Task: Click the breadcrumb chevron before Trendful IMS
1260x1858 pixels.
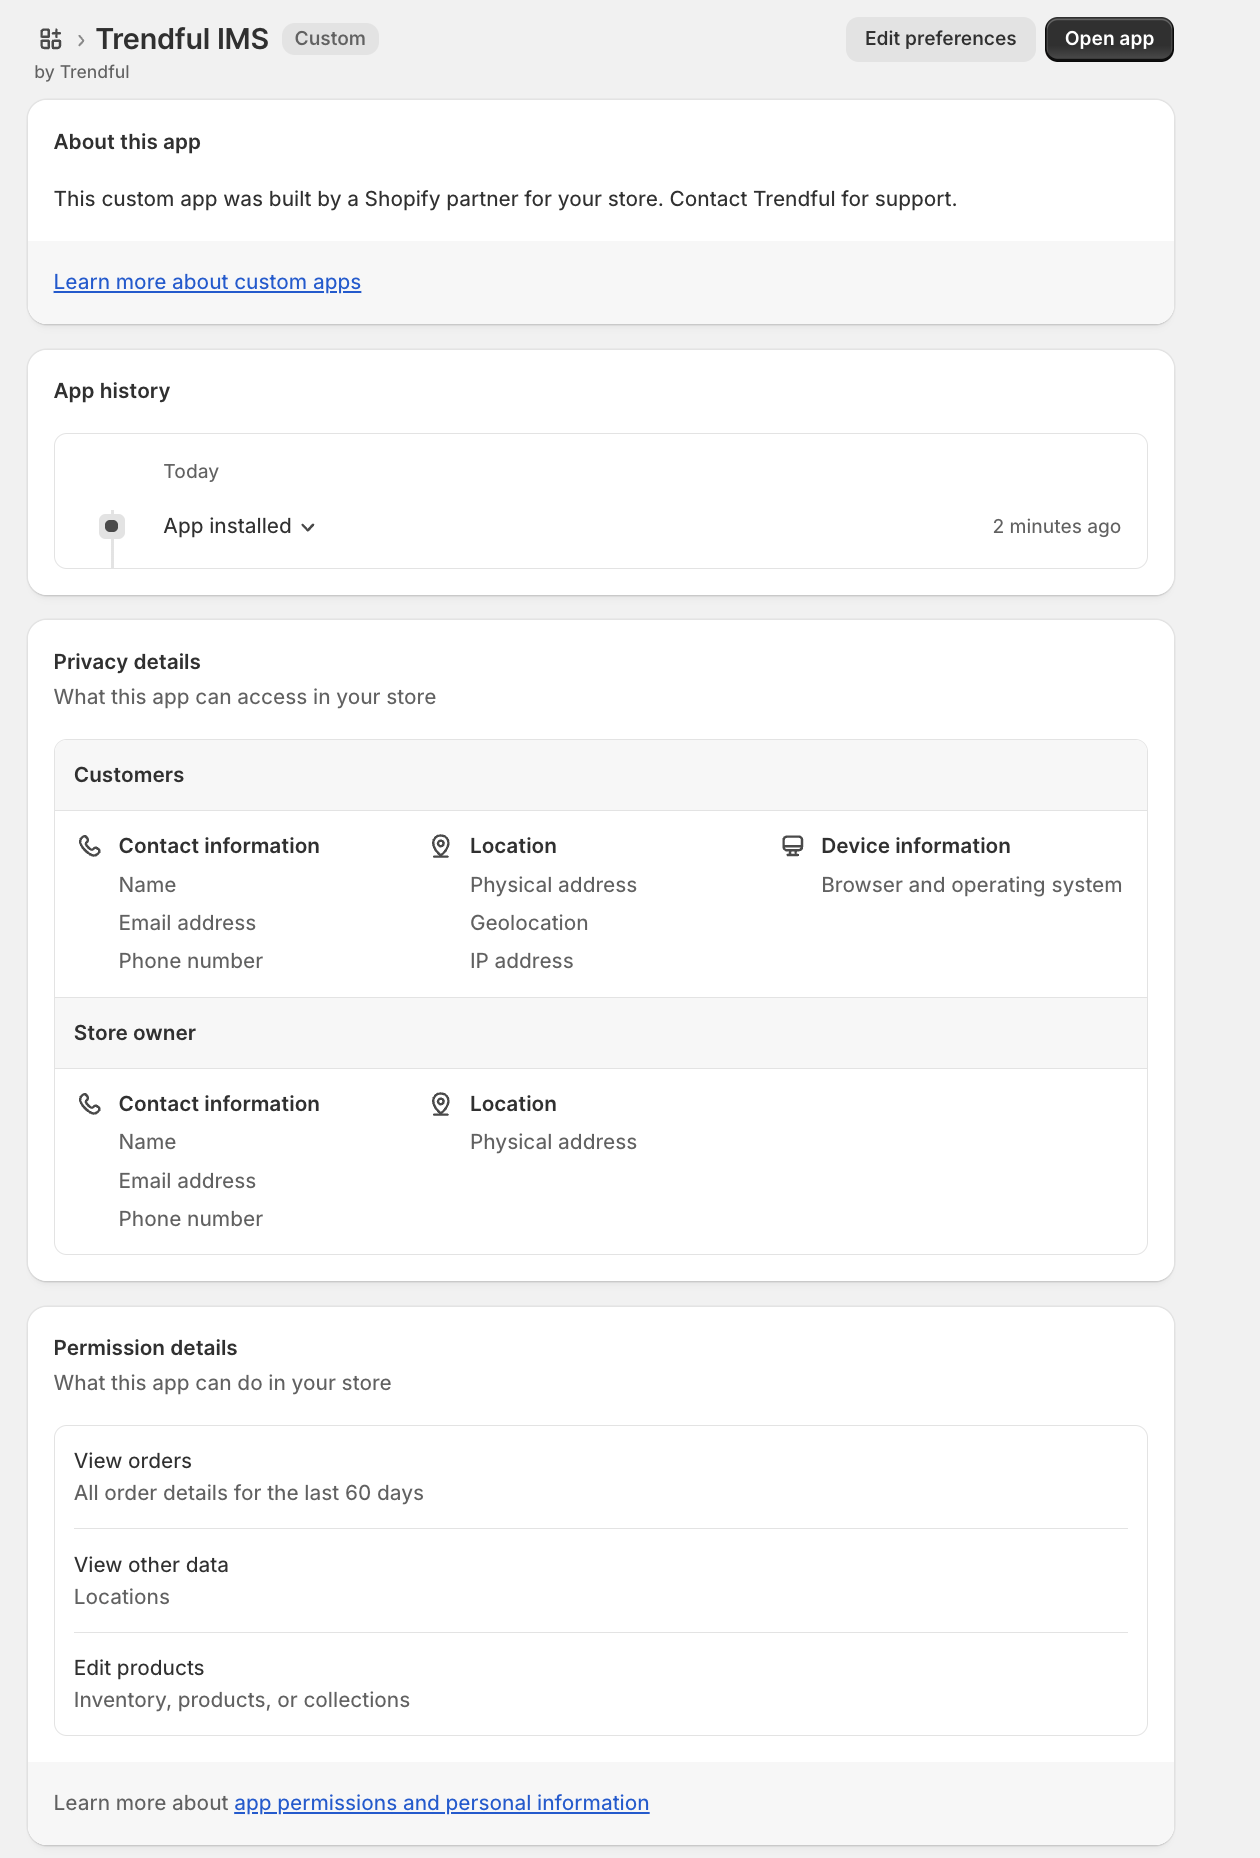Action: (81, 40)
